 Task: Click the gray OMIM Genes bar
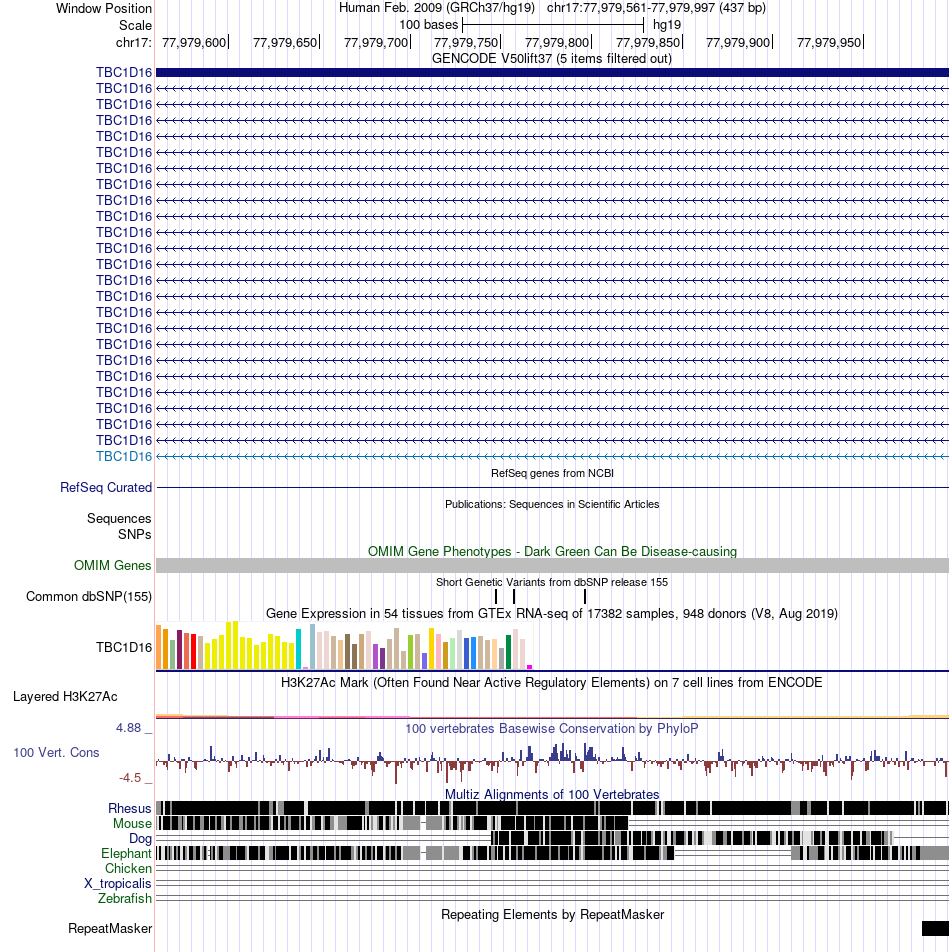pyautogui.click(x=552, y=565)
